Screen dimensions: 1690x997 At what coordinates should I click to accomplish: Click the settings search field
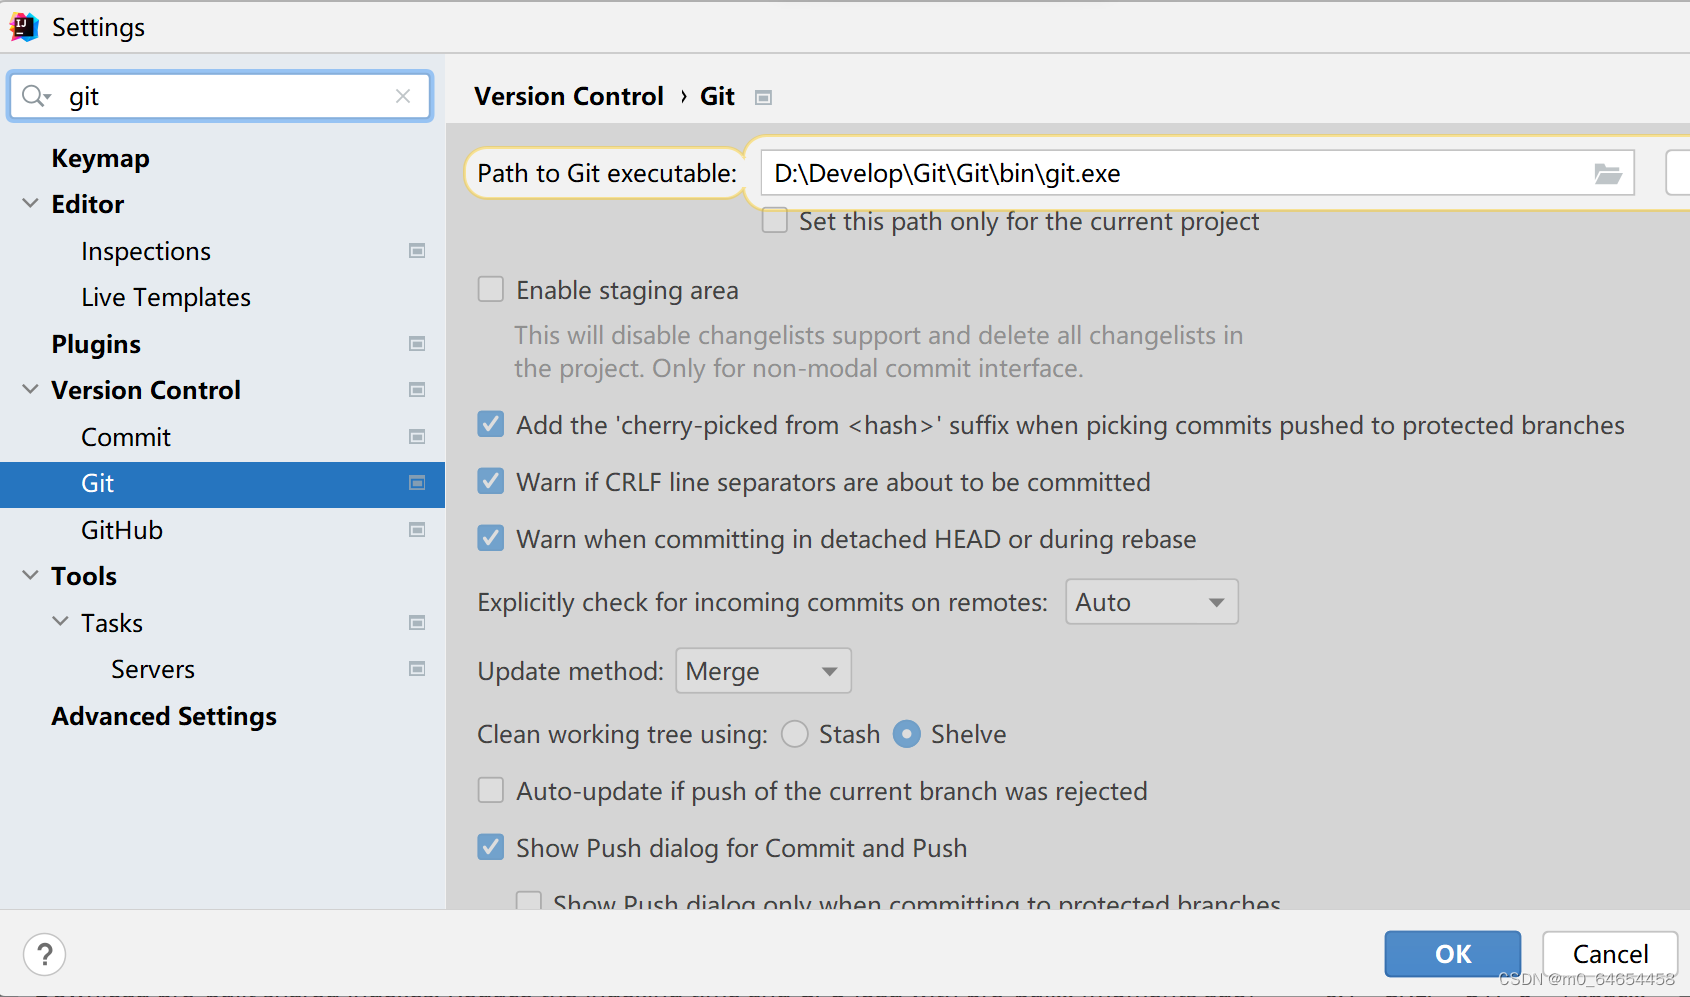[220, 96]
